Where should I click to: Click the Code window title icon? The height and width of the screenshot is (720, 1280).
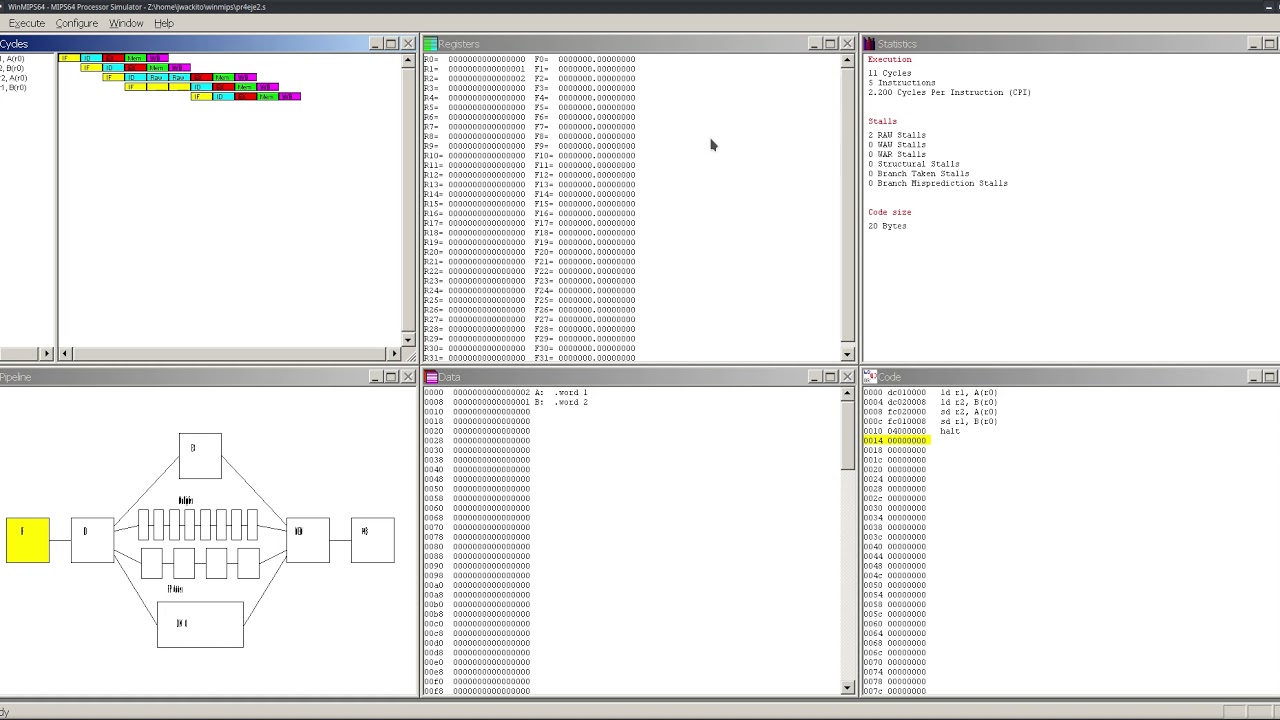(870, 377)
